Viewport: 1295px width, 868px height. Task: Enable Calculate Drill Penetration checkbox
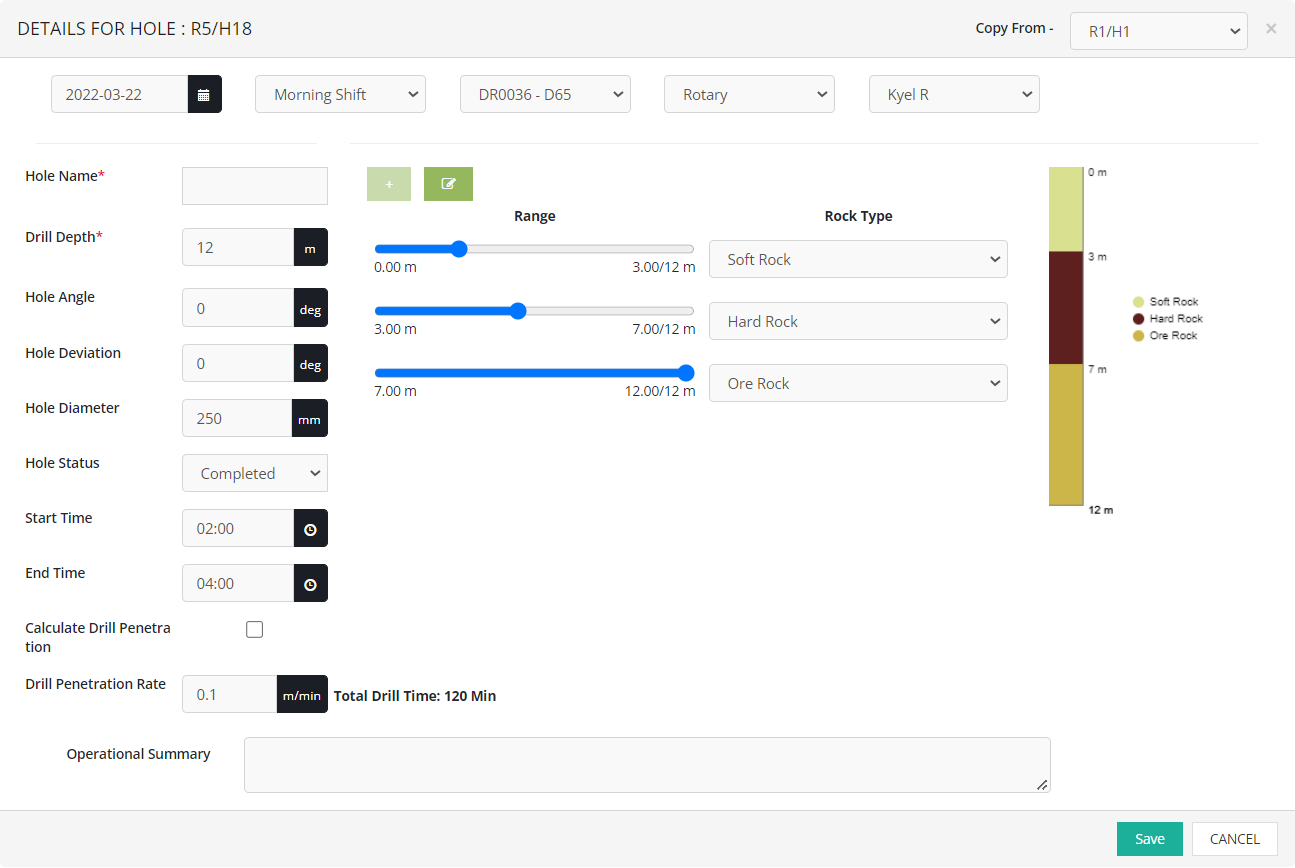(x=255, y=629)
